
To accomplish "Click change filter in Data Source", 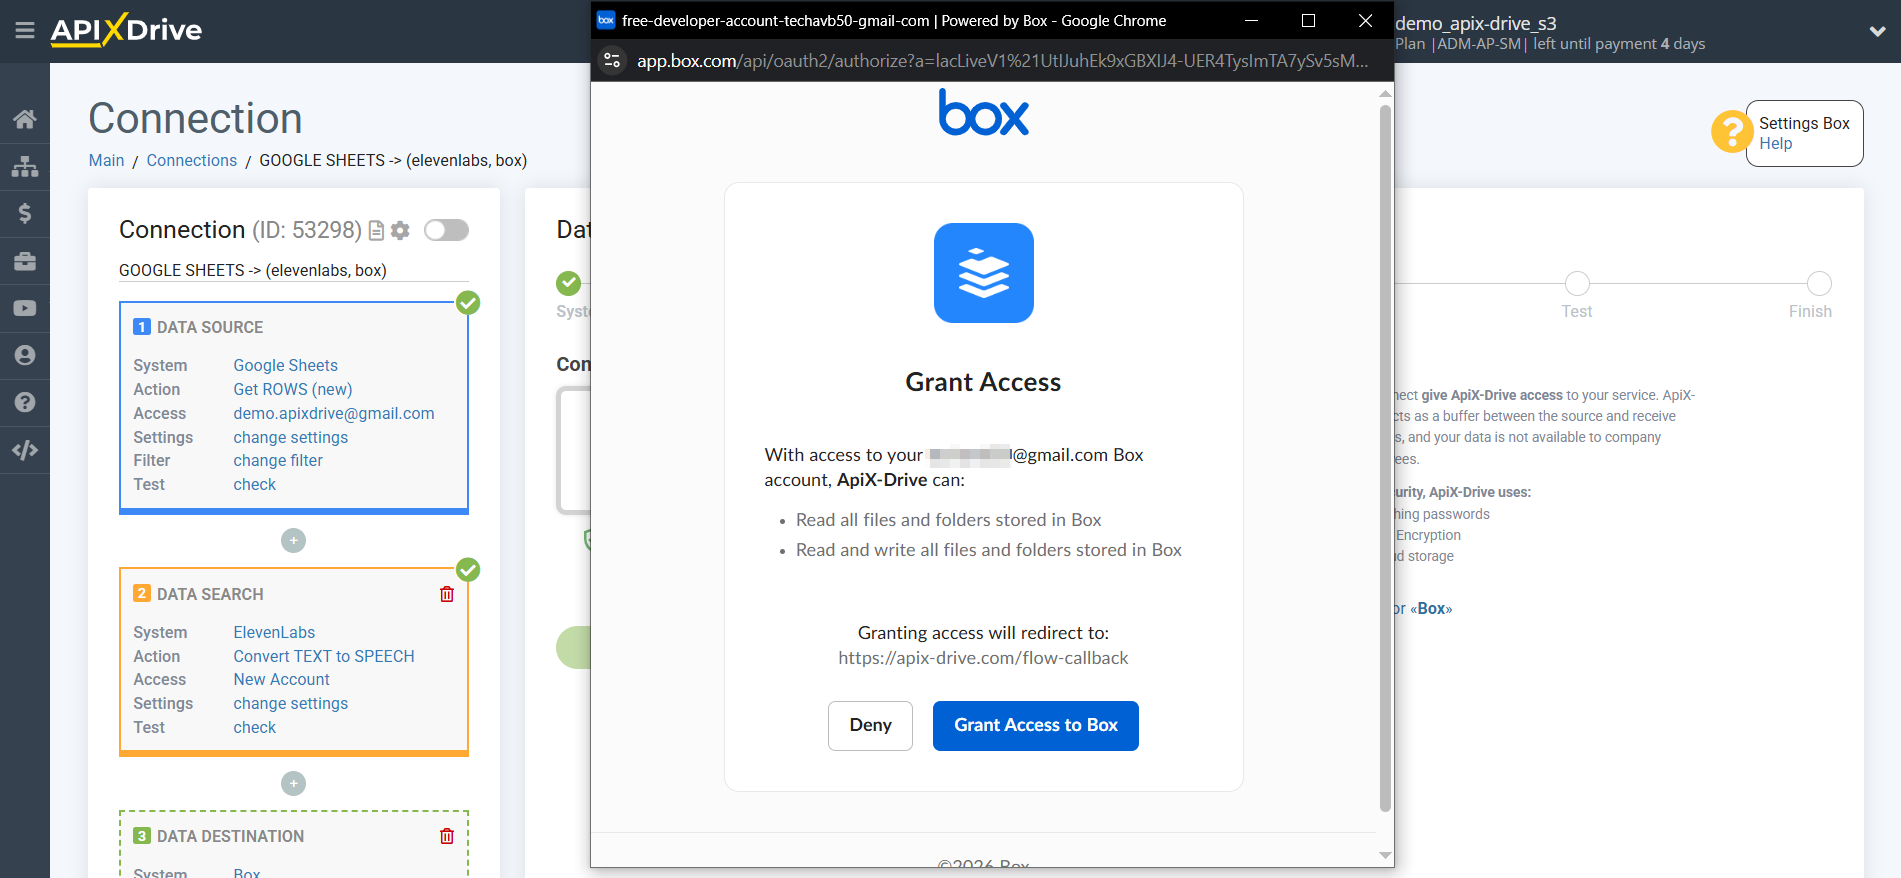I will (x=278, y=460).
